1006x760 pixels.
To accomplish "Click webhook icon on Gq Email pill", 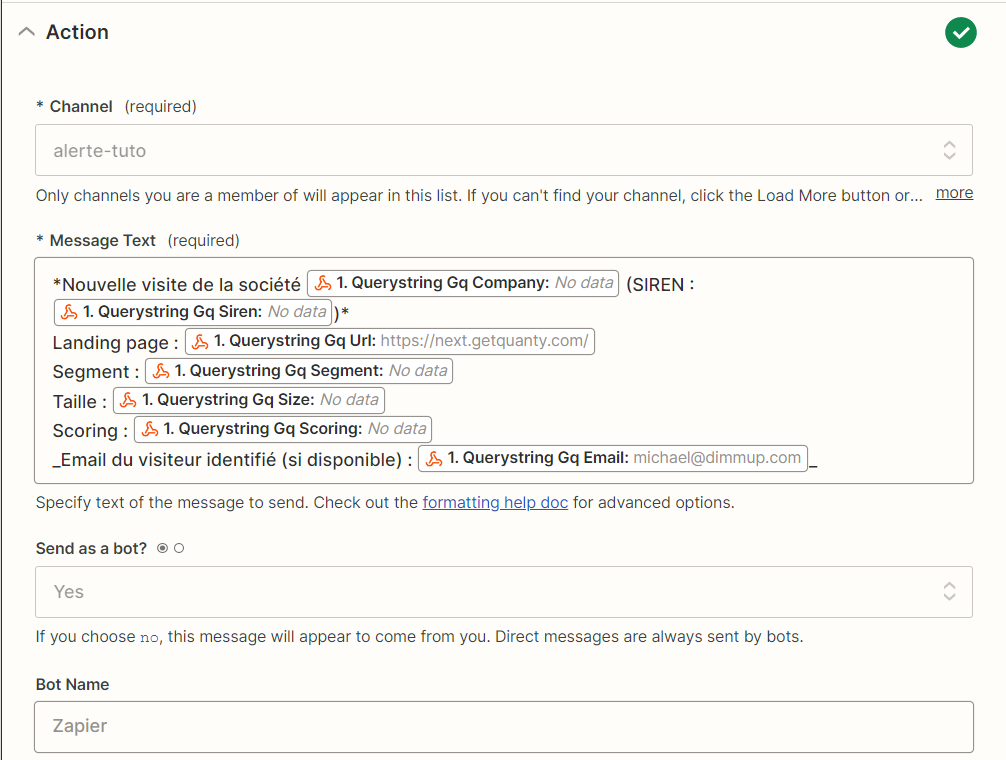I will coord(434,458).
